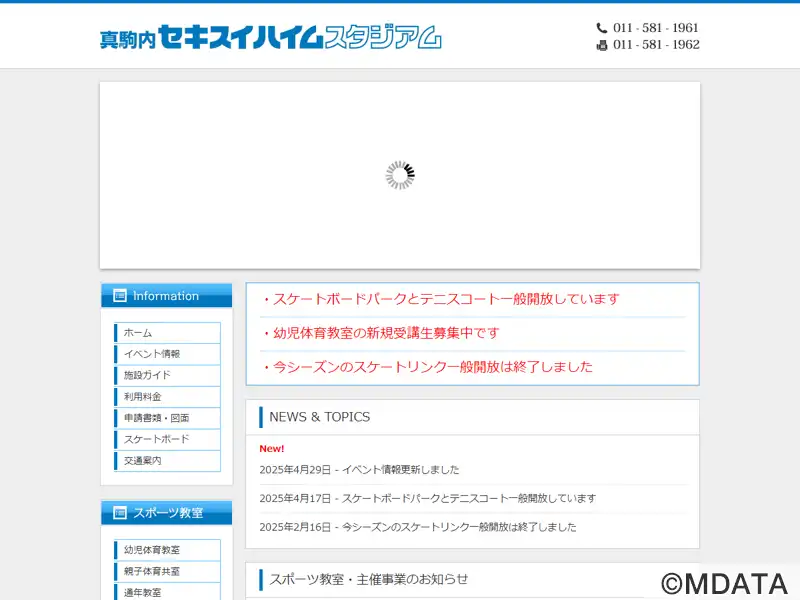The image size is (800, 600).
Task: Open the 2025年2月16日 スケートリンク news item
Action: 418,527
